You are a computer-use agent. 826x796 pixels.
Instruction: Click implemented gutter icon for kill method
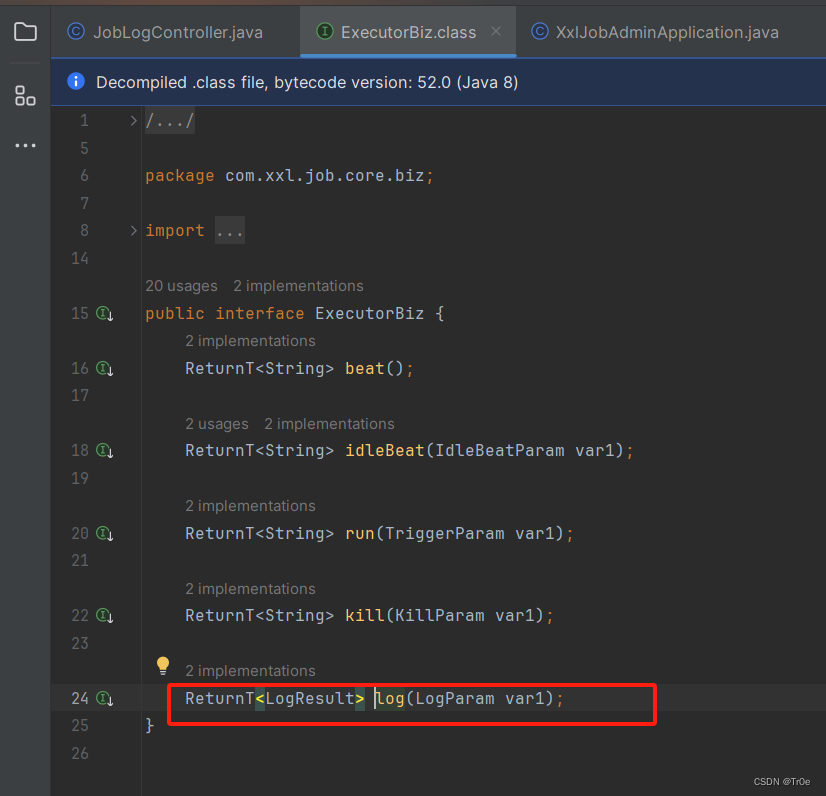coord(104,616)
